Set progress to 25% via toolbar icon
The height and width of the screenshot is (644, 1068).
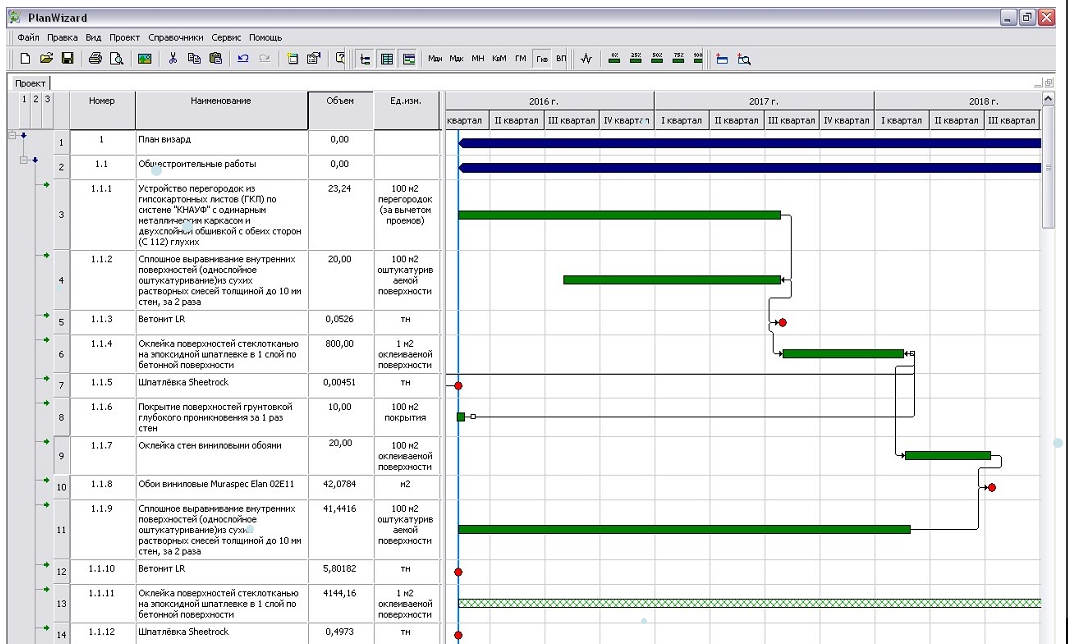(635, 59)
